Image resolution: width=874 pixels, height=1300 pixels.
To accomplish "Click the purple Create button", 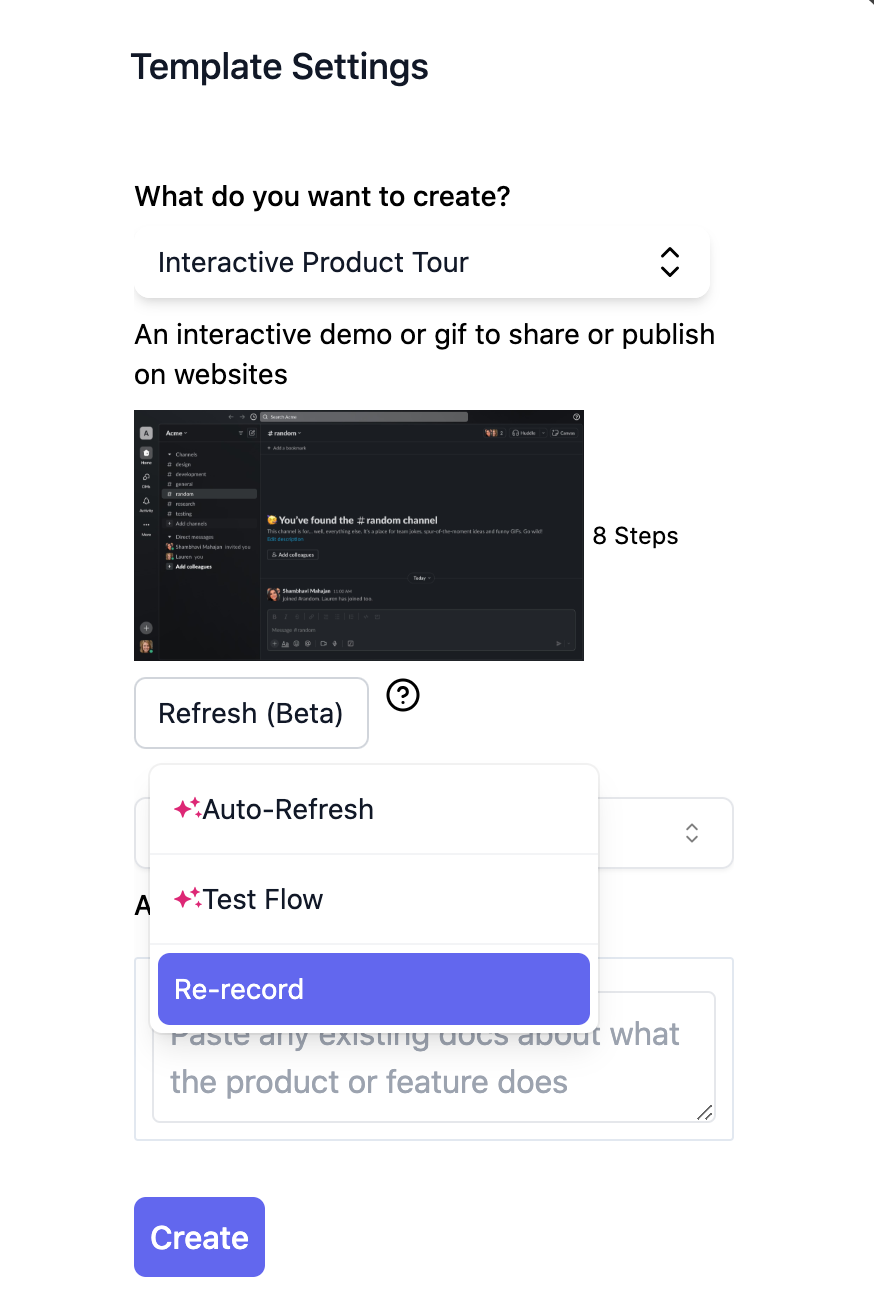I will (199, 1237).
